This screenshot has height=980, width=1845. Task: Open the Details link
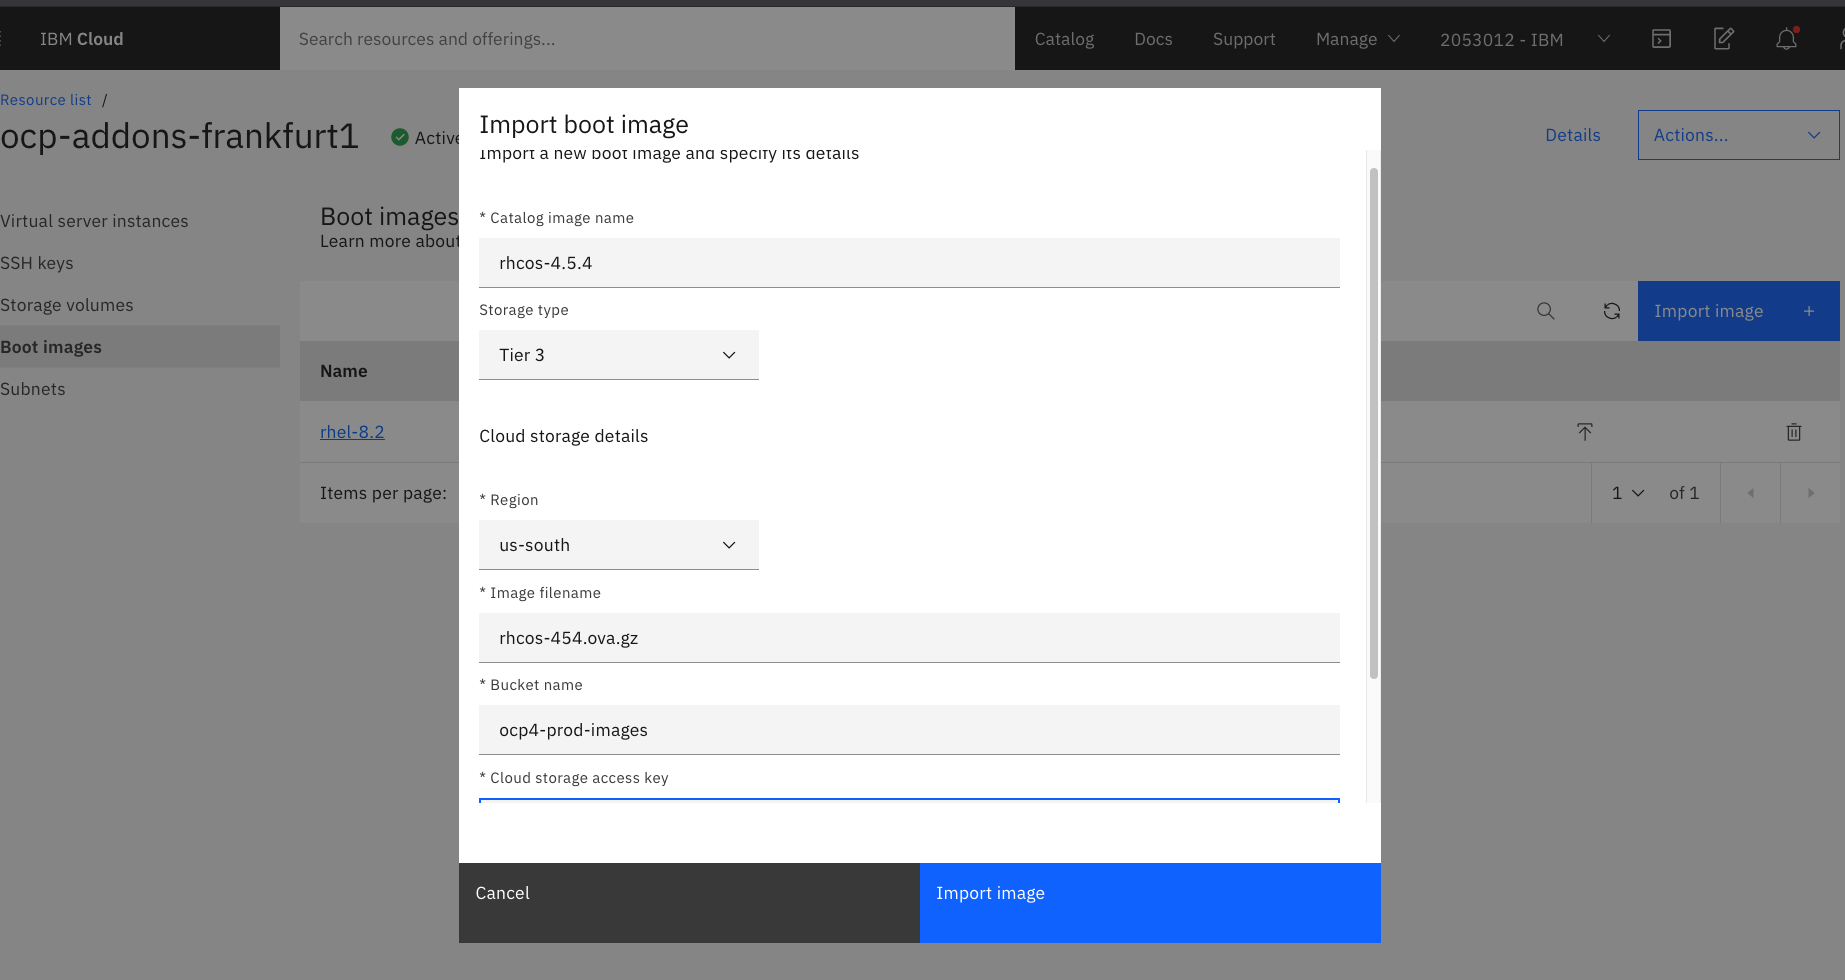[1572, 135]
